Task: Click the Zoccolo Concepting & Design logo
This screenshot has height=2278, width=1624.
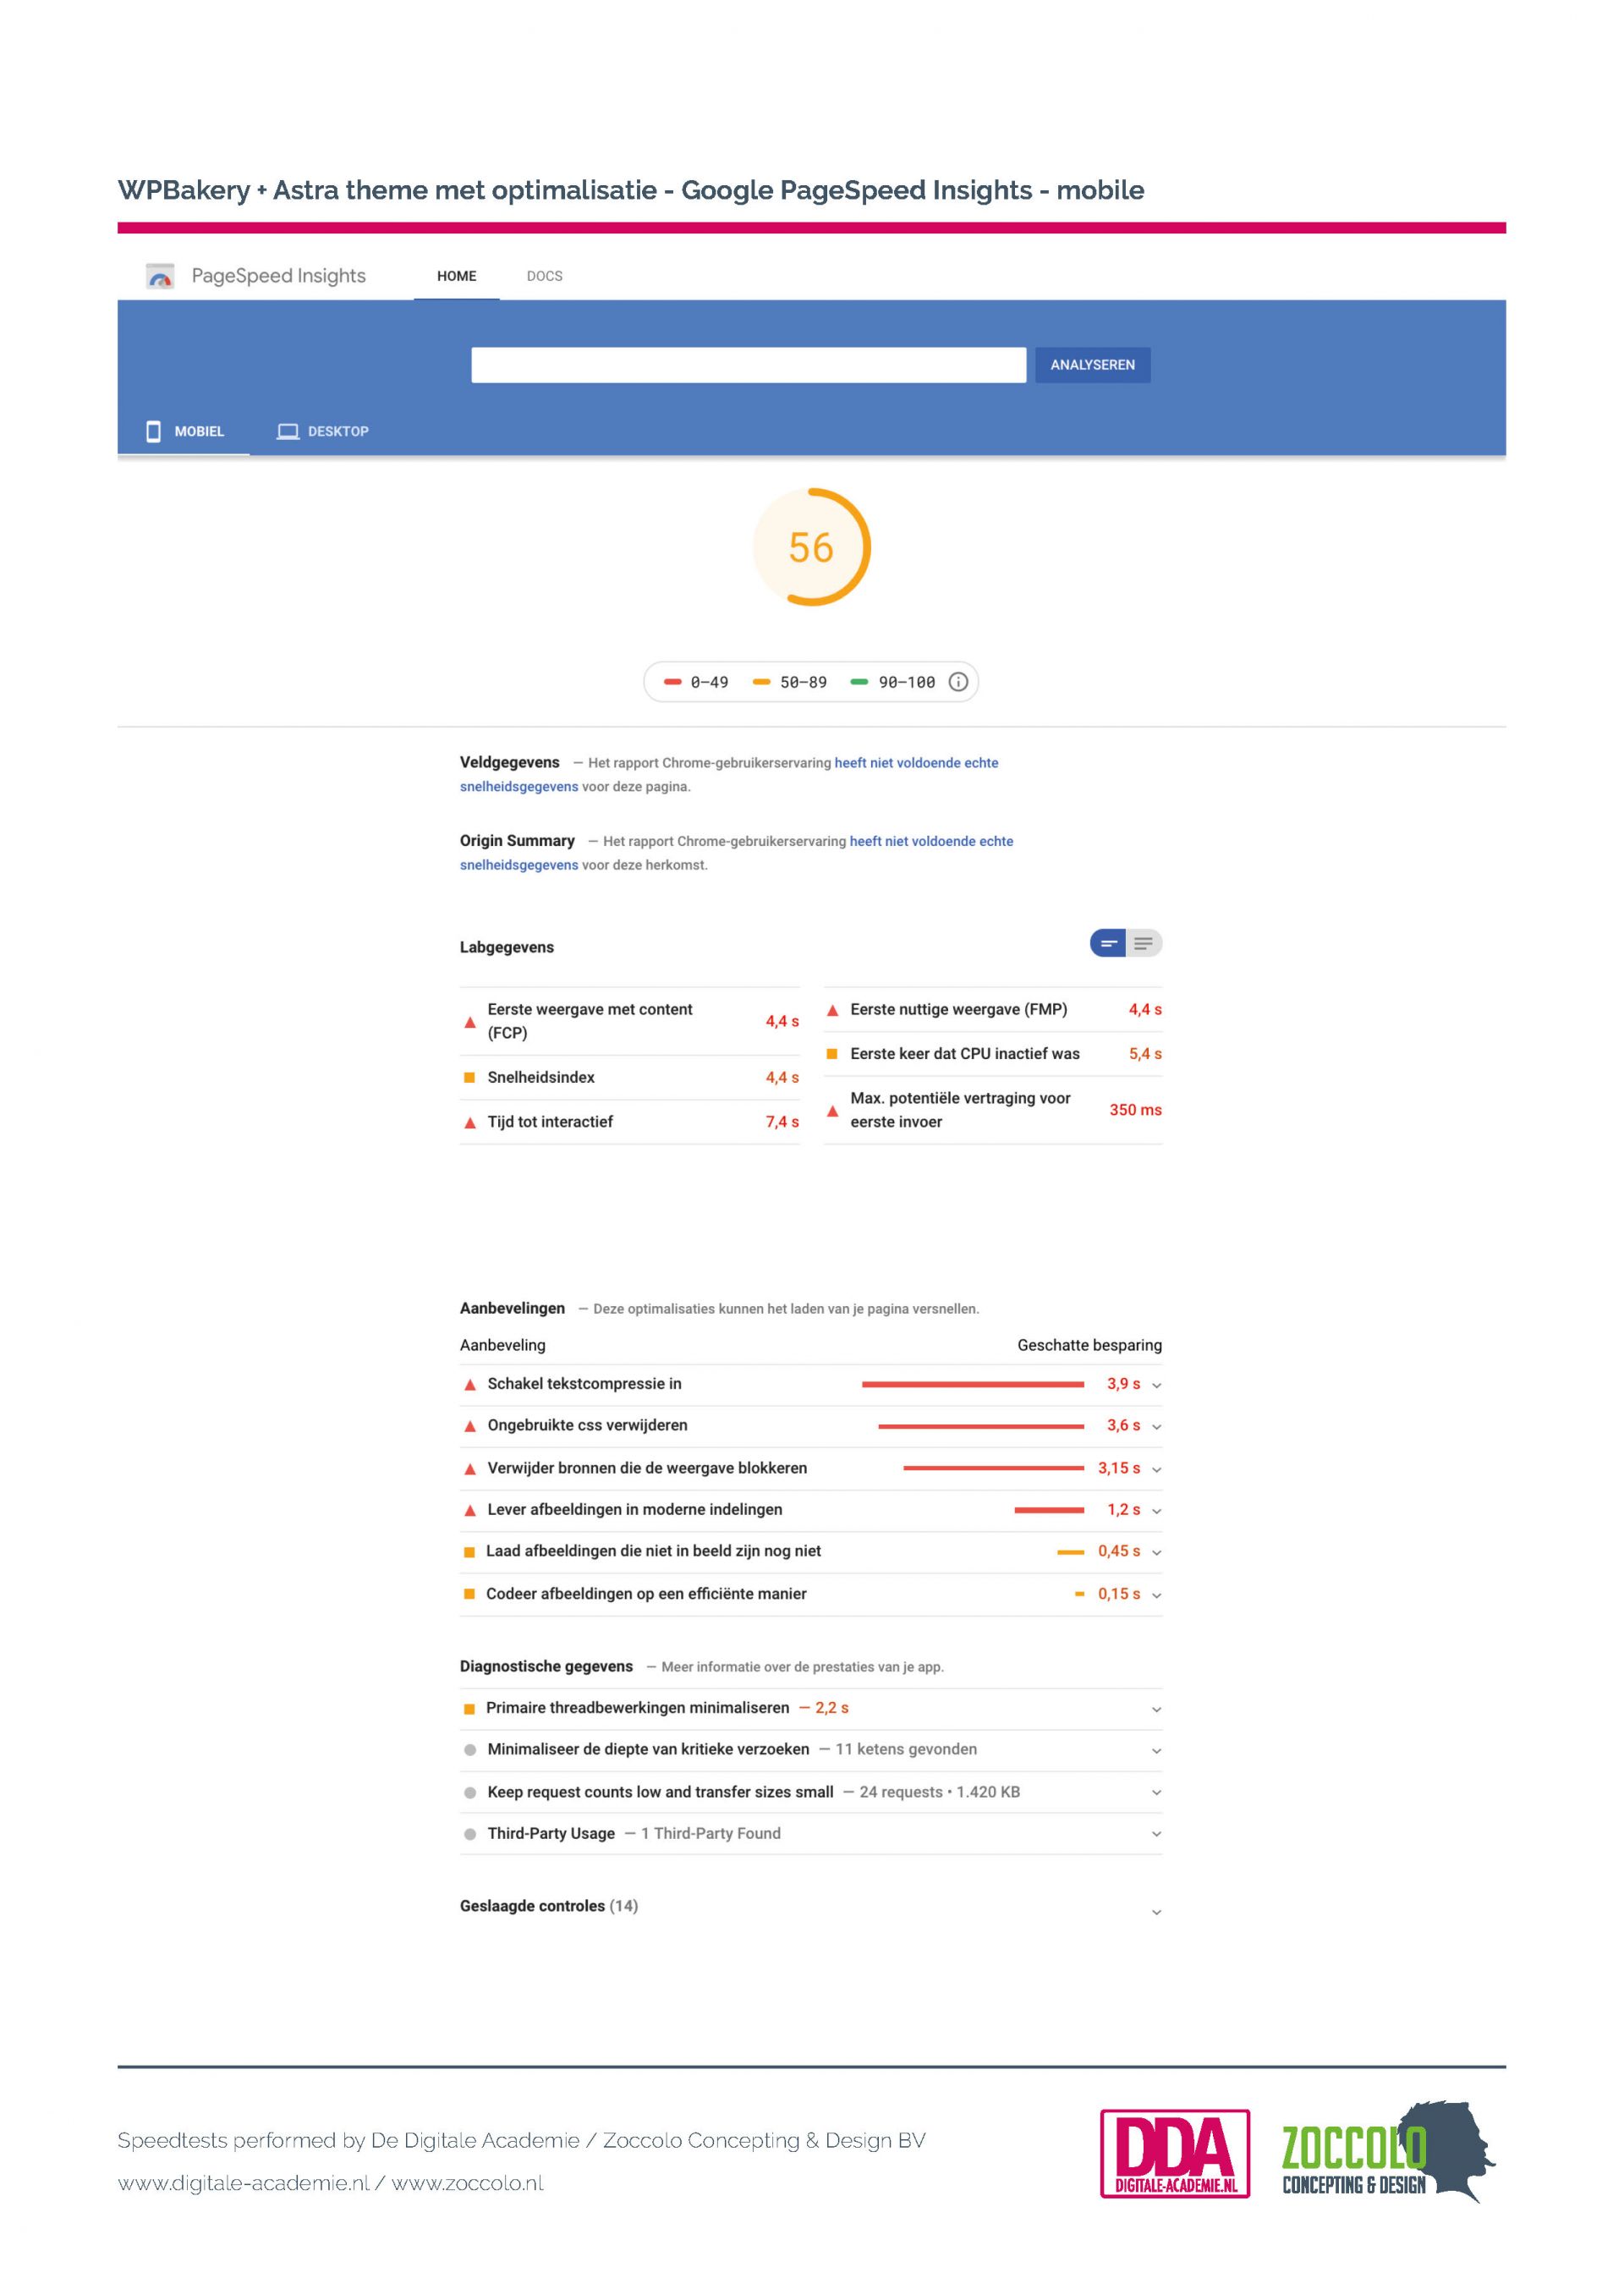Action: tap(1388, 2152)
